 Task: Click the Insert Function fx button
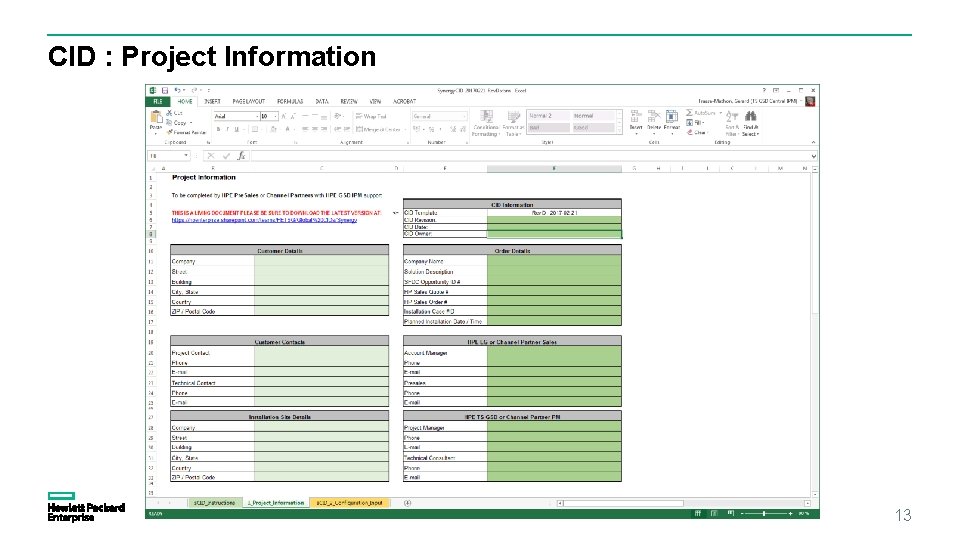[x=241, y=156]
